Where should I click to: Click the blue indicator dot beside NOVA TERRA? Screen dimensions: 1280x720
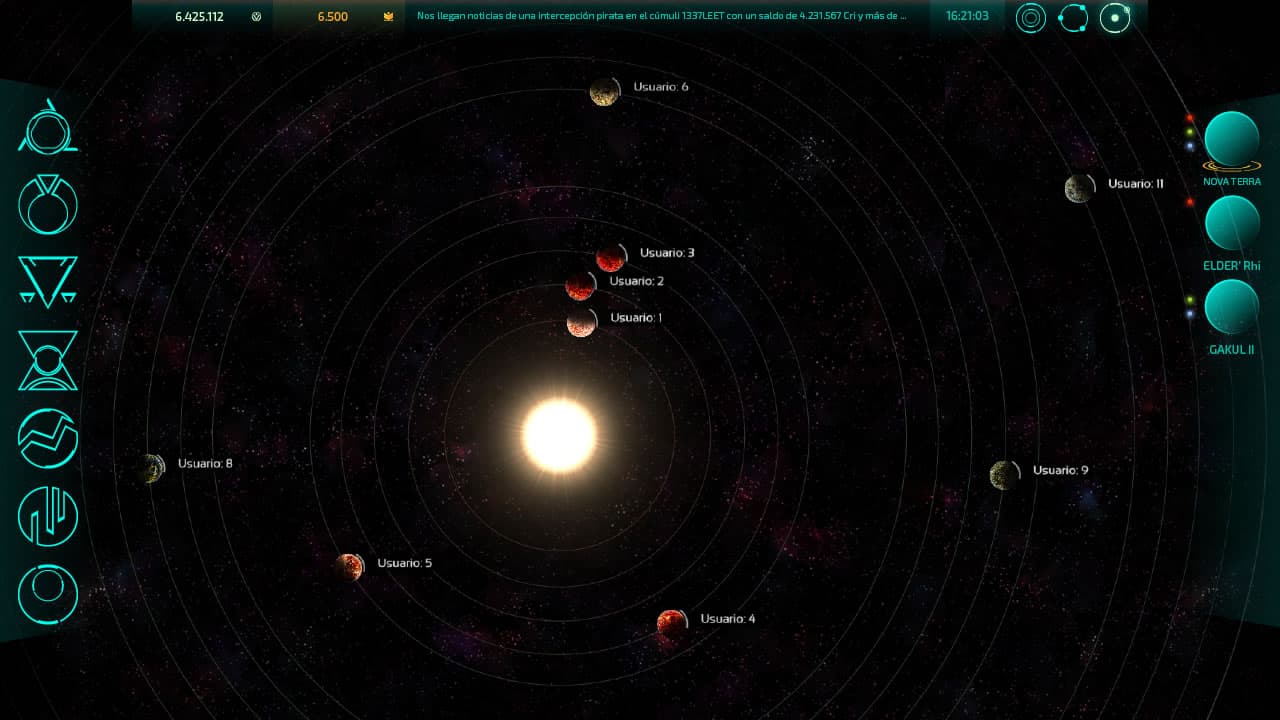click(1190, 146)
